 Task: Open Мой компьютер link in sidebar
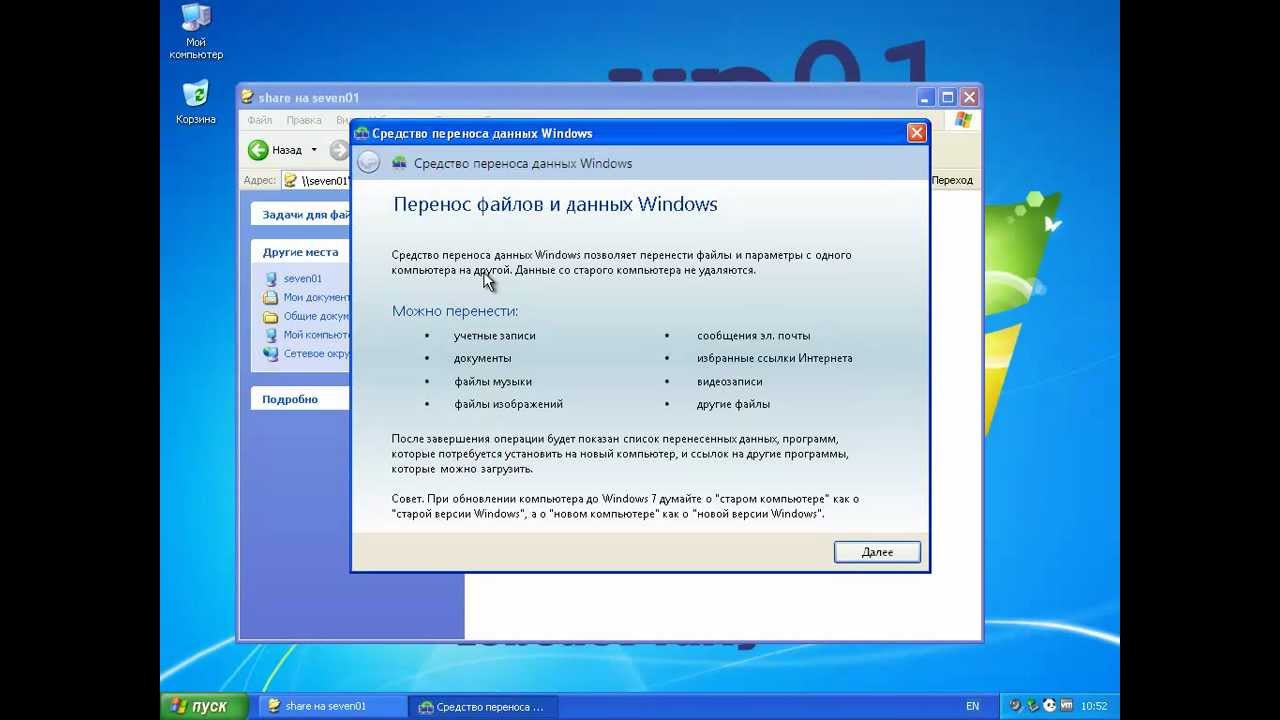coord(316,335)
